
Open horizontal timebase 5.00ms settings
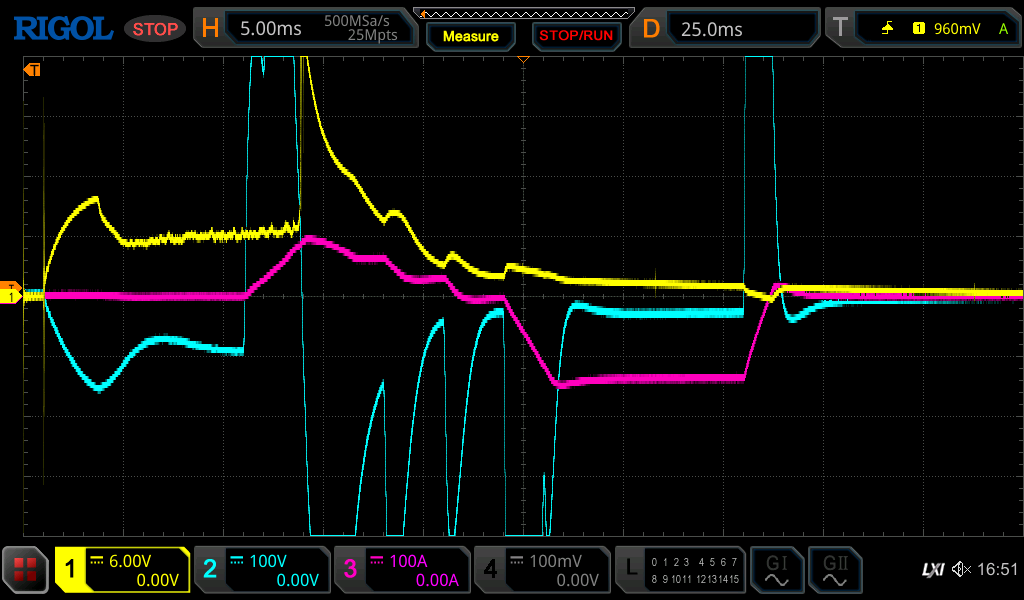pyautogui.click(x=305, y=29)
